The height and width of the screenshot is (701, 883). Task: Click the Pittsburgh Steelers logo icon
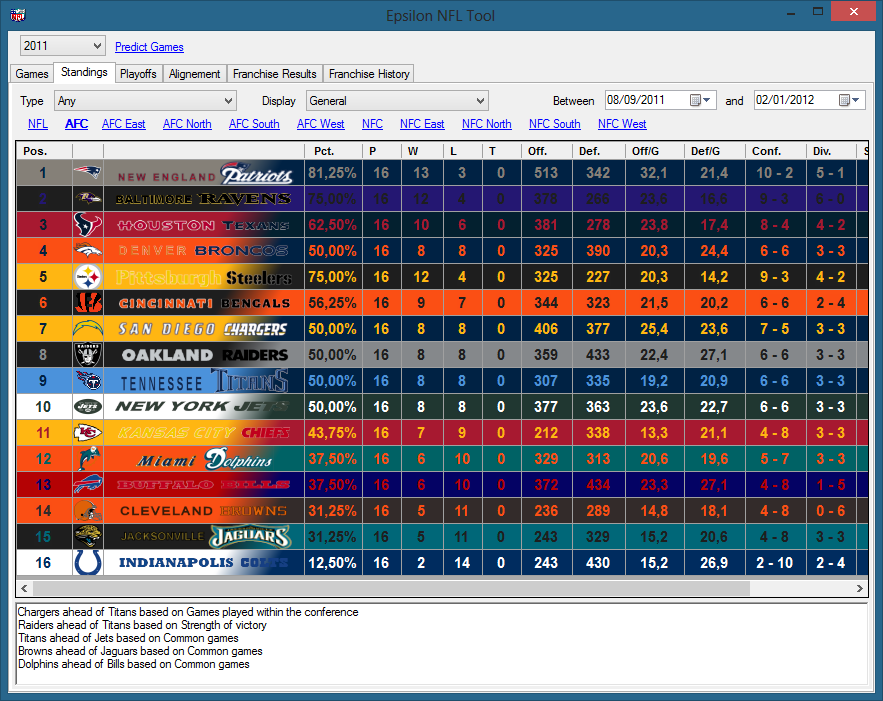[x=88, y=277]
